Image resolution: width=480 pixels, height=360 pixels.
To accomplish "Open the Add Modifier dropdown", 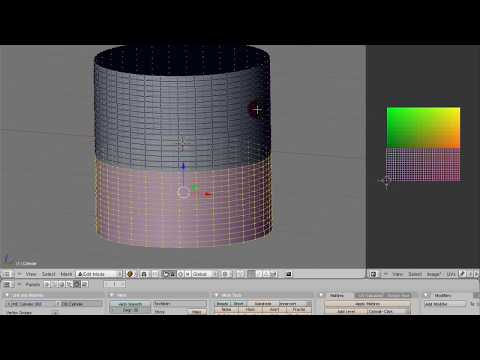I will click(x=444, y=304).
